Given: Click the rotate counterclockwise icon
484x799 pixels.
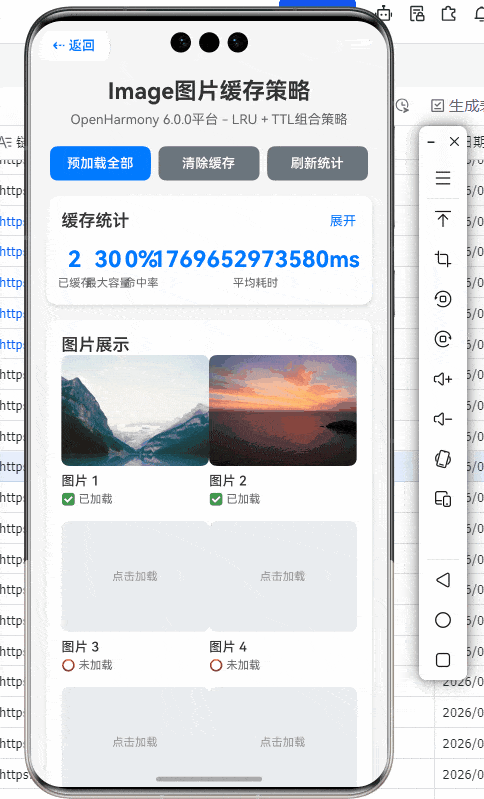Looking at the screenshot, I should coord(443,299).
